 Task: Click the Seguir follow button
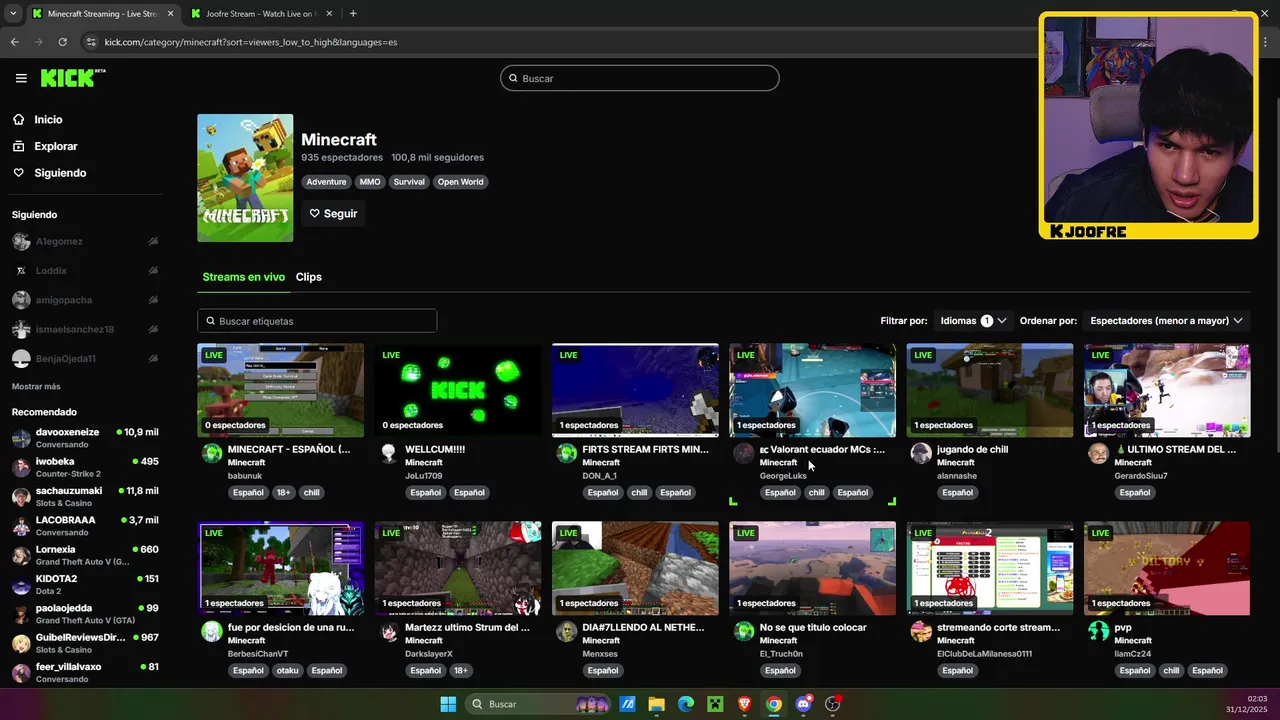coord(333,213)
